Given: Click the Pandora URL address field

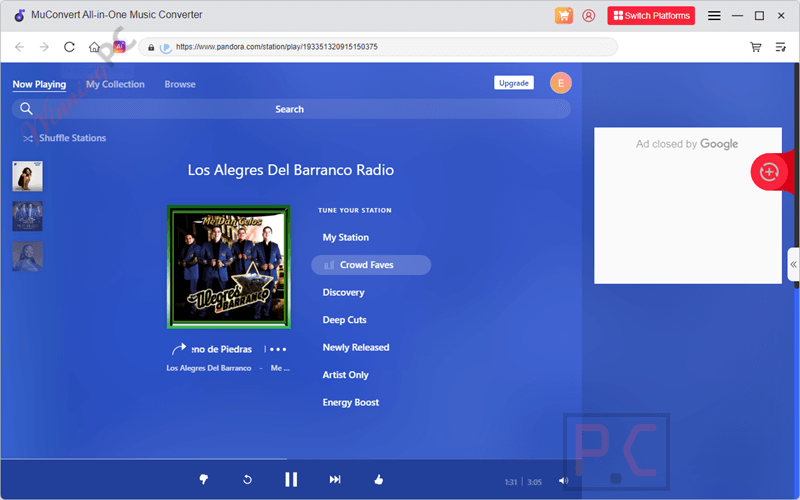Looking at the screenshot, I should tap(378, 47).
